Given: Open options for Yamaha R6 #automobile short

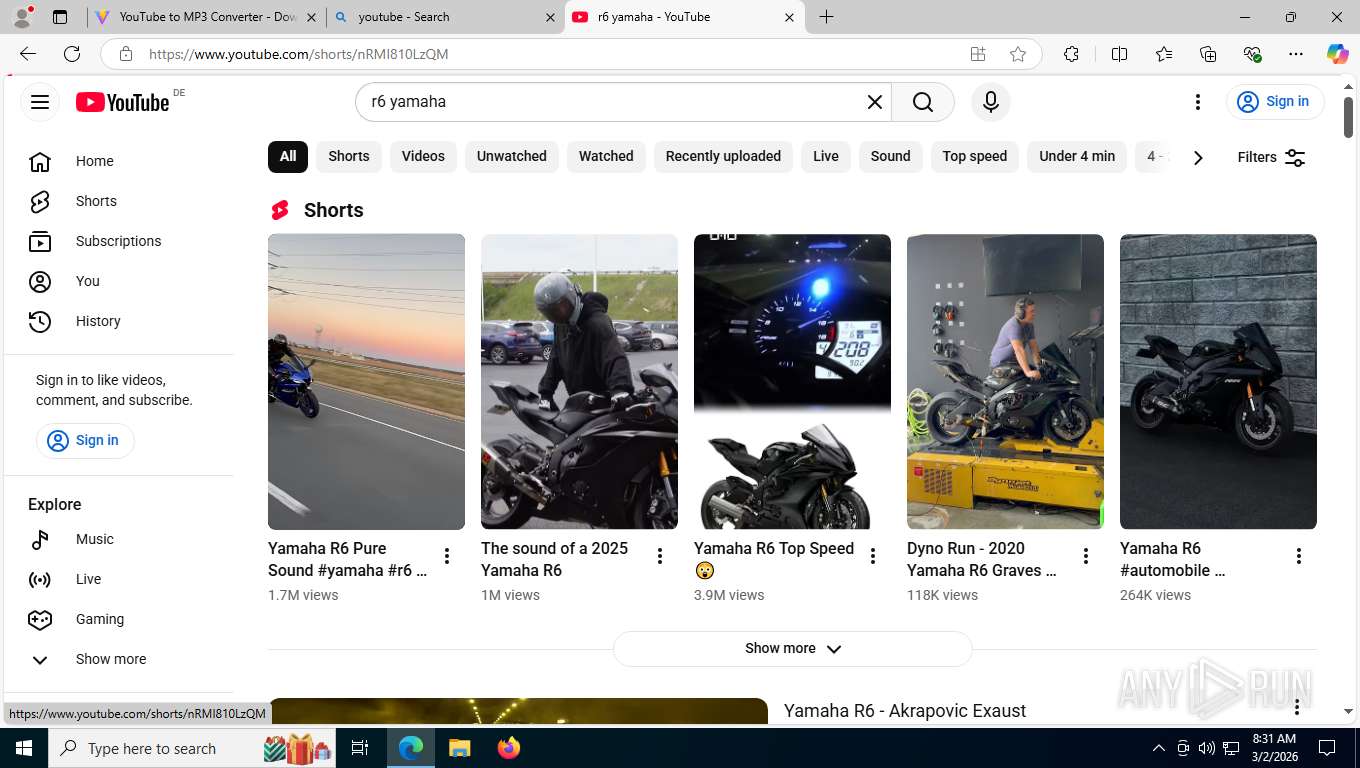Looking at the screenshot, I should click(1299, 556).
